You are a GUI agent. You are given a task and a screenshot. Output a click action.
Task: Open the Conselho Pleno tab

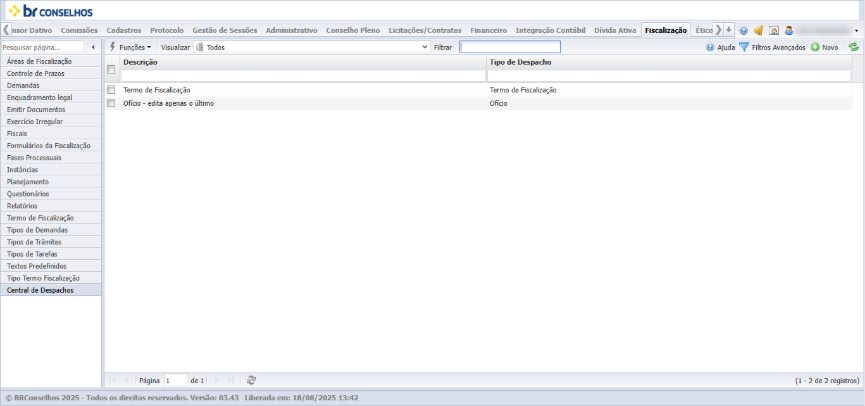[353, 30]
